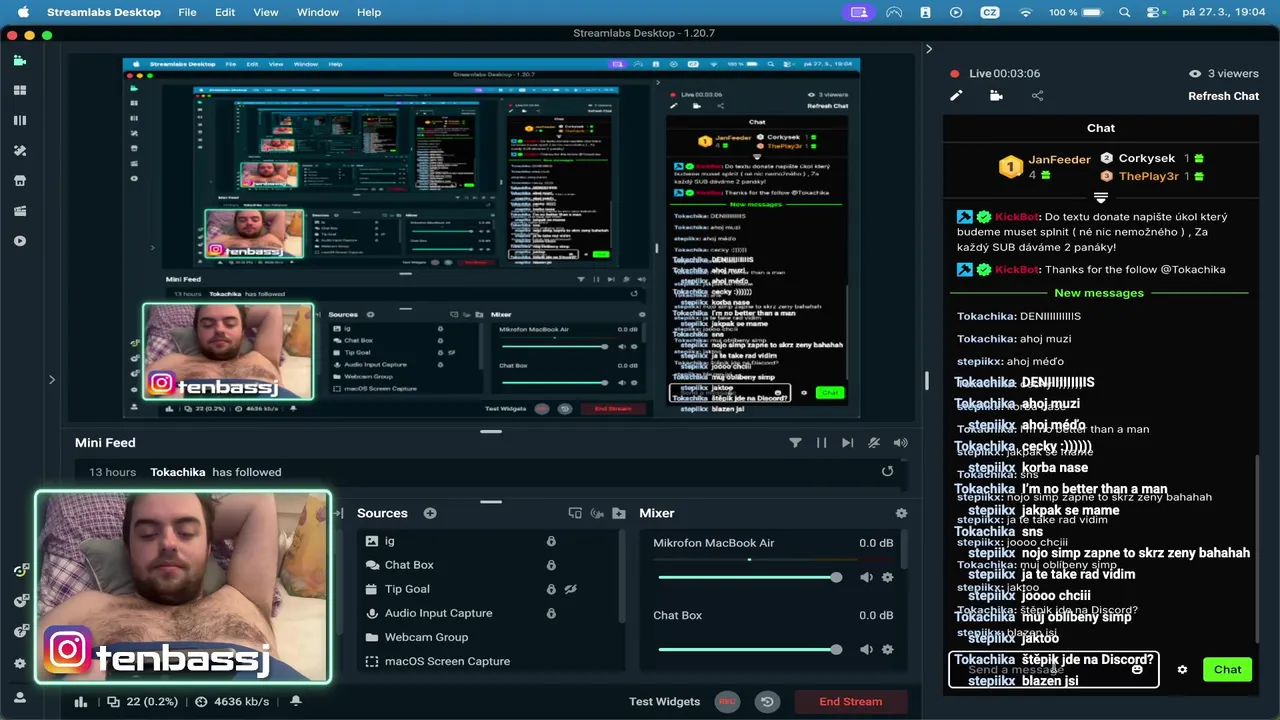Open the Highlighter clapperboard icon in sidebar
This screenshot has height=720, width=1280.
tap(20, 211)
